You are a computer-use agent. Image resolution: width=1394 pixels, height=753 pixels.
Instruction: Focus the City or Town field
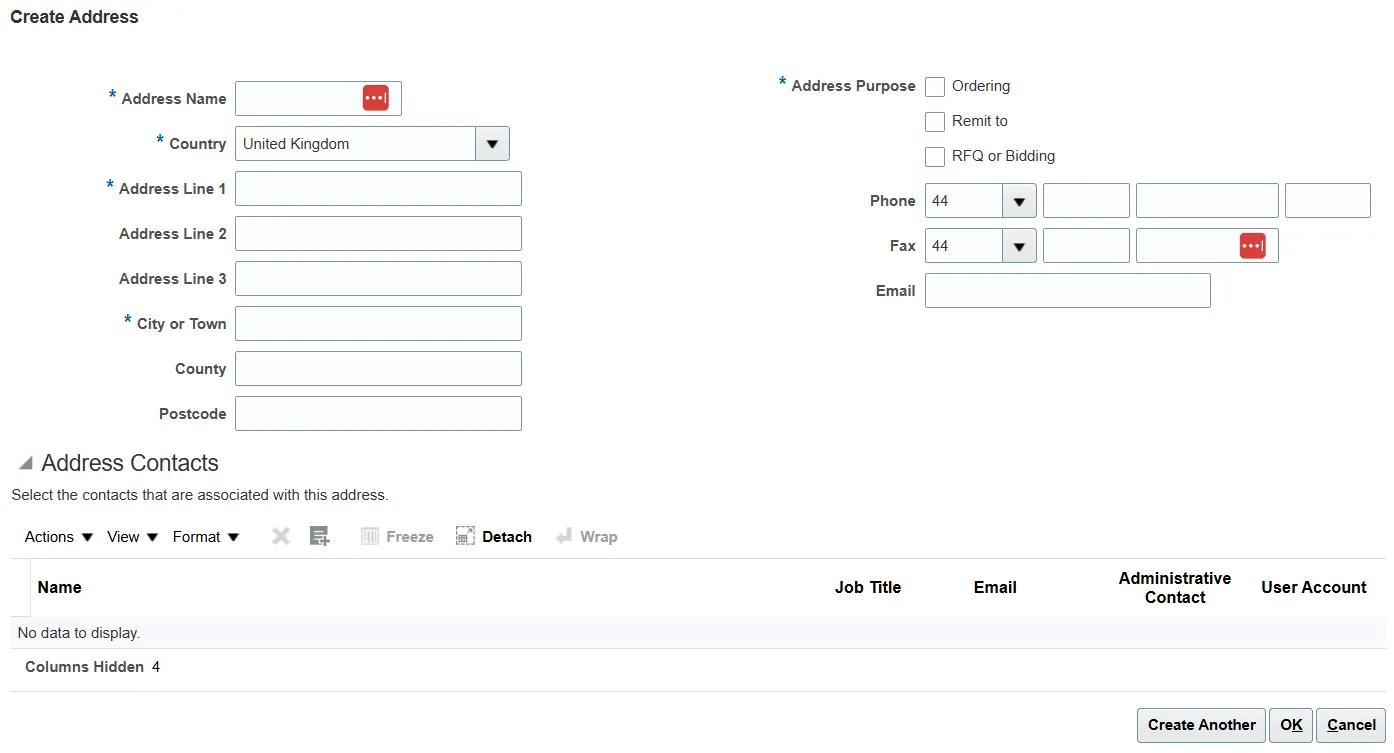[378, 324]
